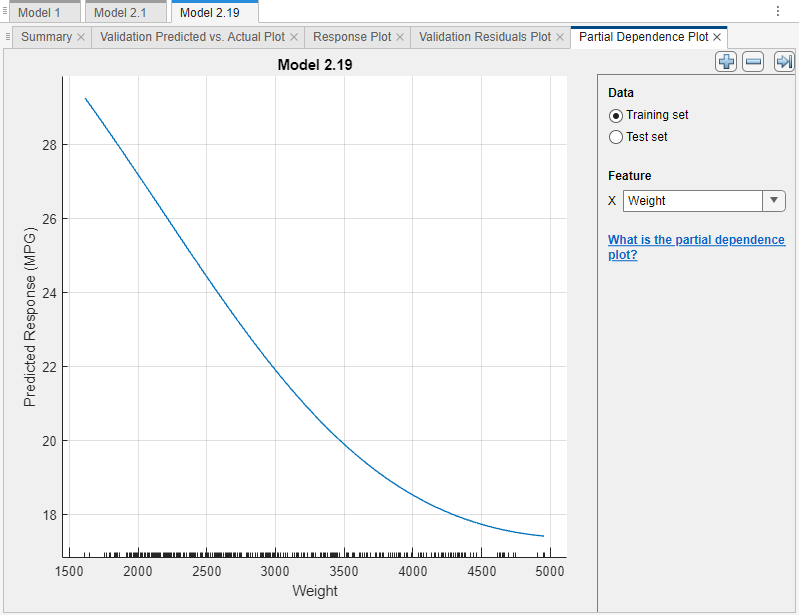Click the zoom in plus icon
The image size is (799, 615).
tap(726, 62)
